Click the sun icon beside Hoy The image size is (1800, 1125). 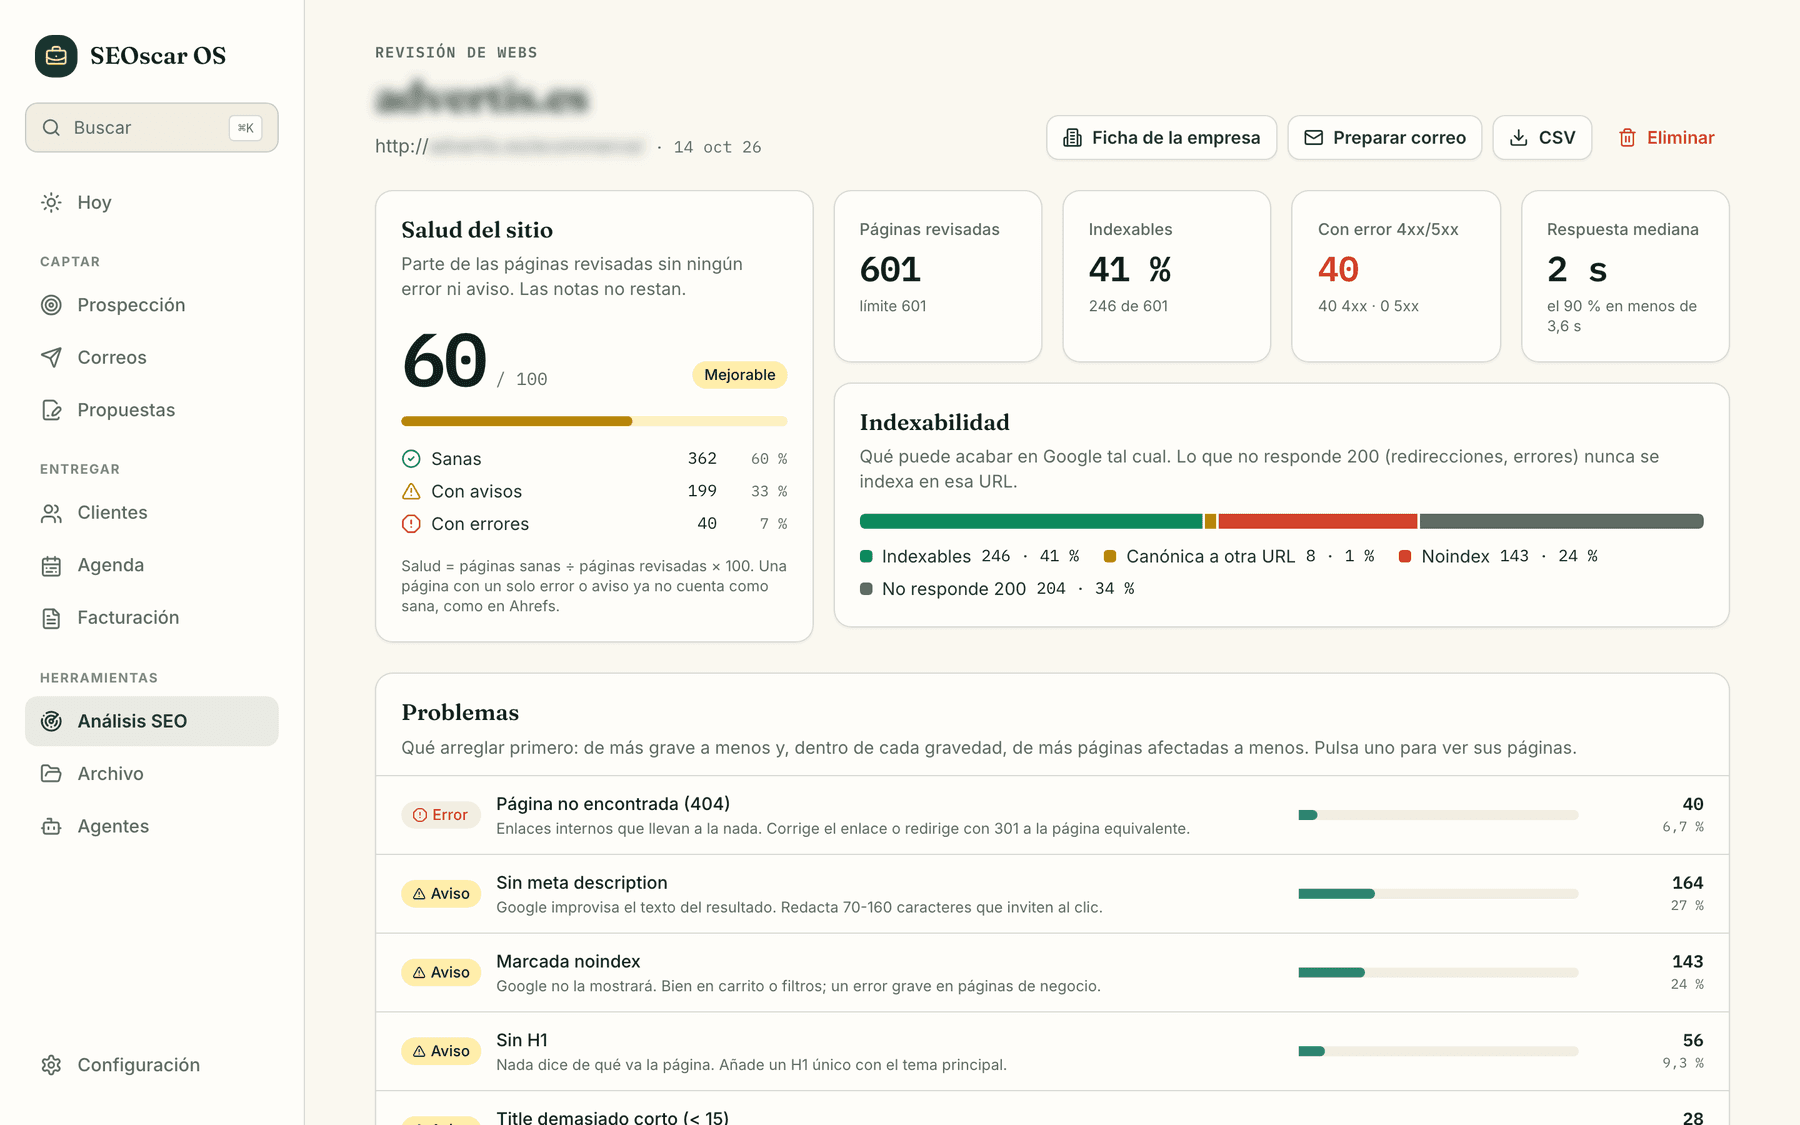pos(51,203)
